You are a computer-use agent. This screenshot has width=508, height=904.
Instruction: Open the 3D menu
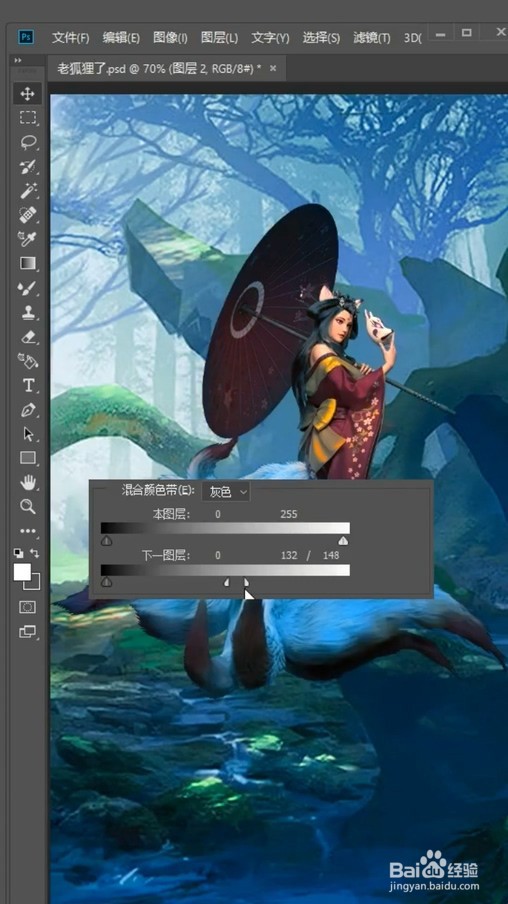coord(412,38)
